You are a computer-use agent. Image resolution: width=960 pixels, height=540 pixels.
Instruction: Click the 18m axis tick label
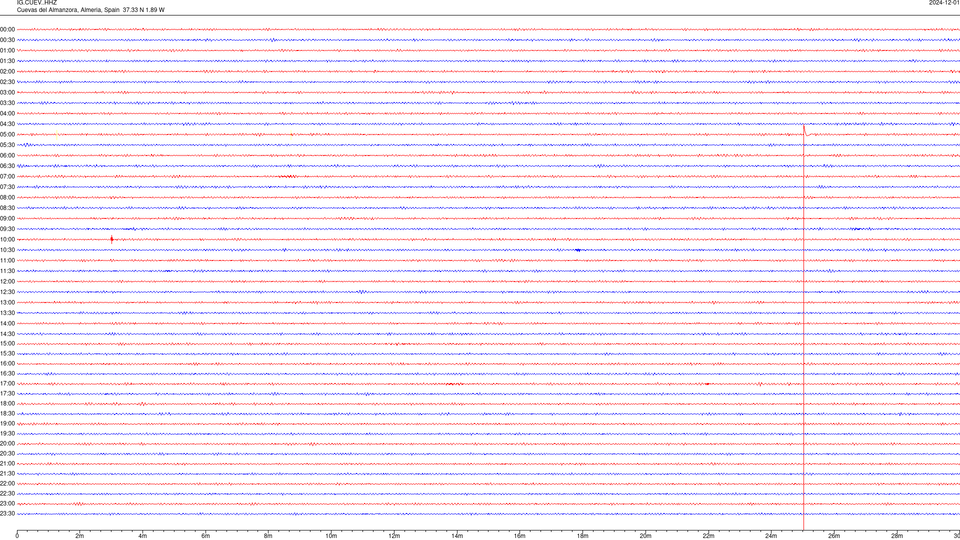tap(583, 536)
